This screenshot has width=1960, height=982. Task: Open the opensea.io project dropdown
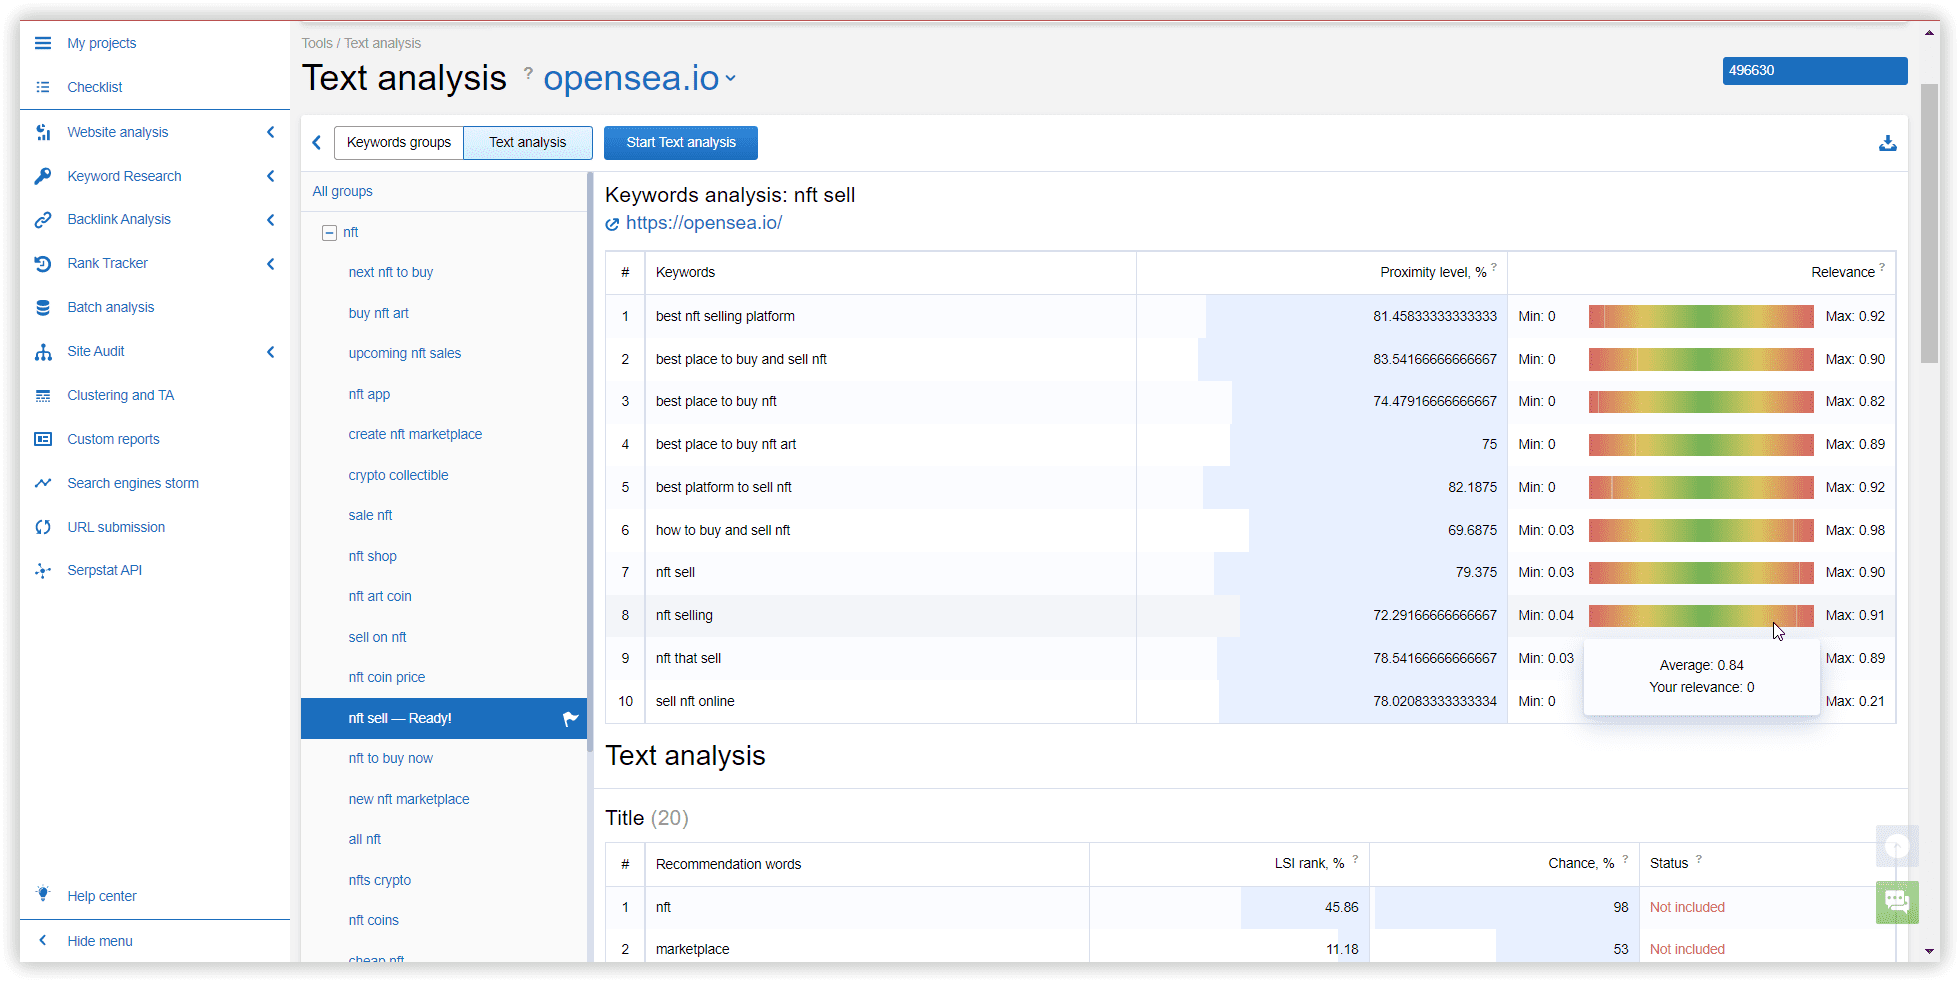point(640,78)
